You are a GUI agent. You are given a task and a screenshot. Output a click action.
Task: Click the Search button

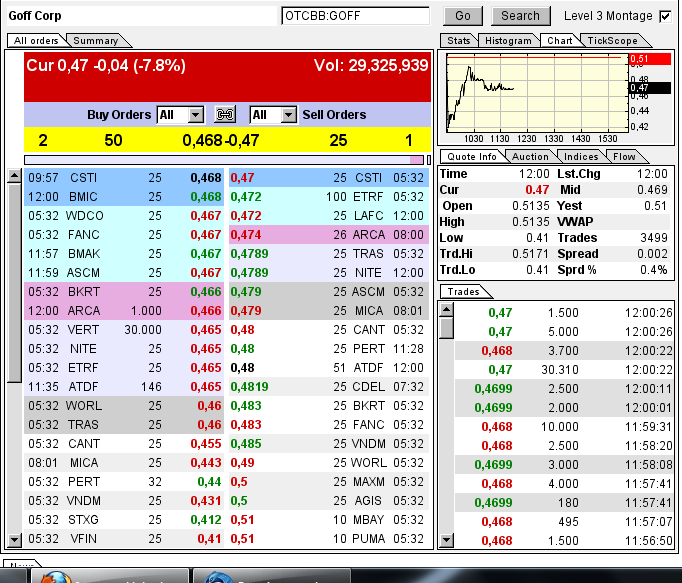[x=520, y=16]
